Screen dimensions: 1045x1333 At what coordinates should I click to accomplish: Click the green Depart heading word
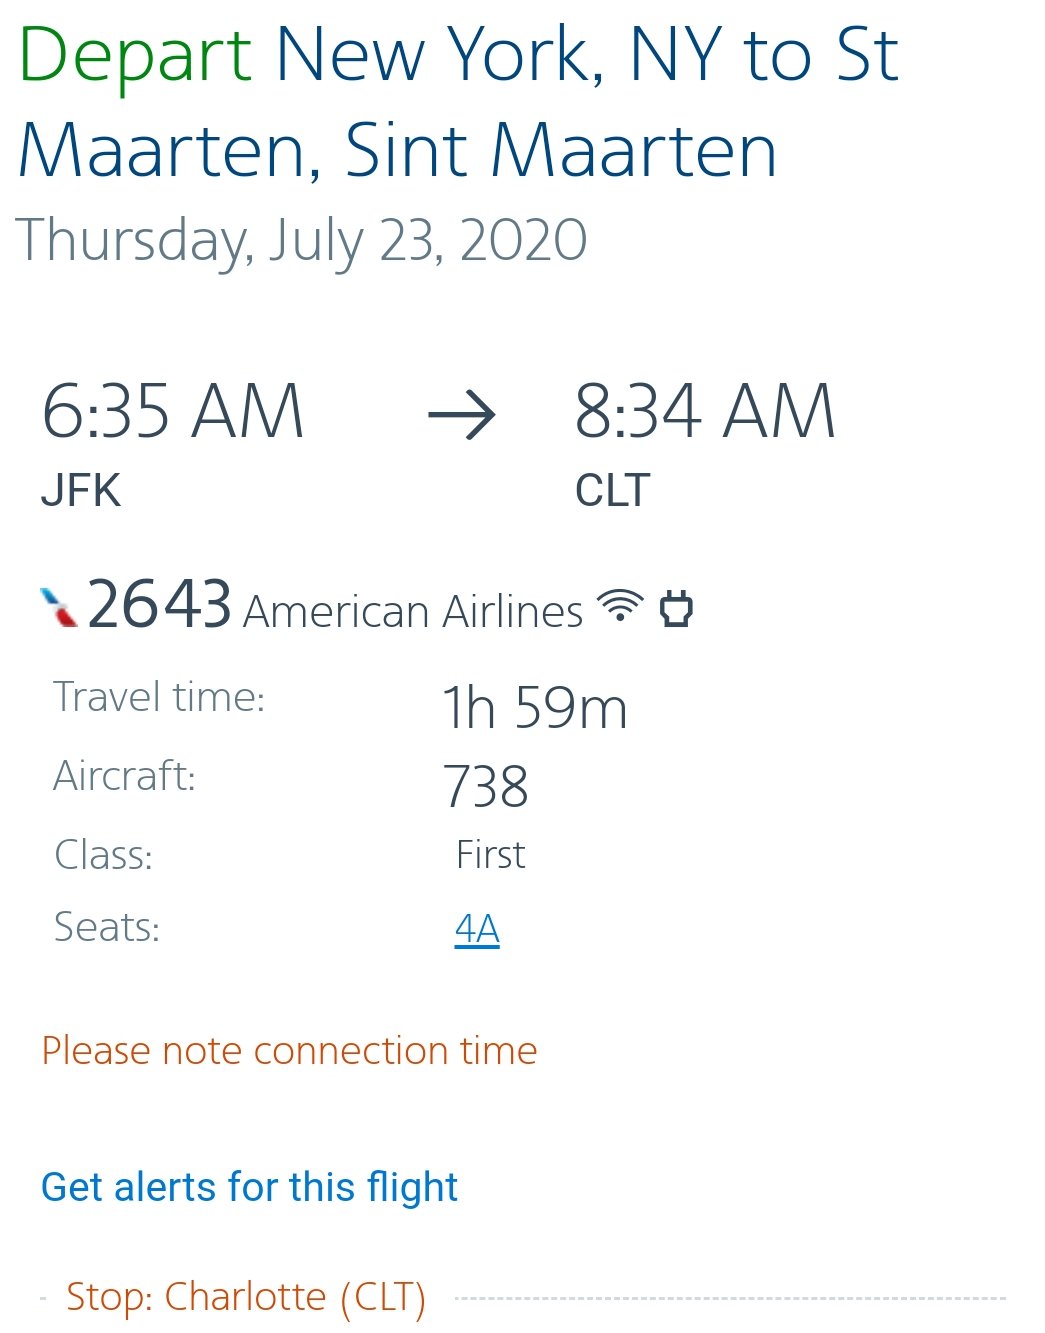click(135, 55)
